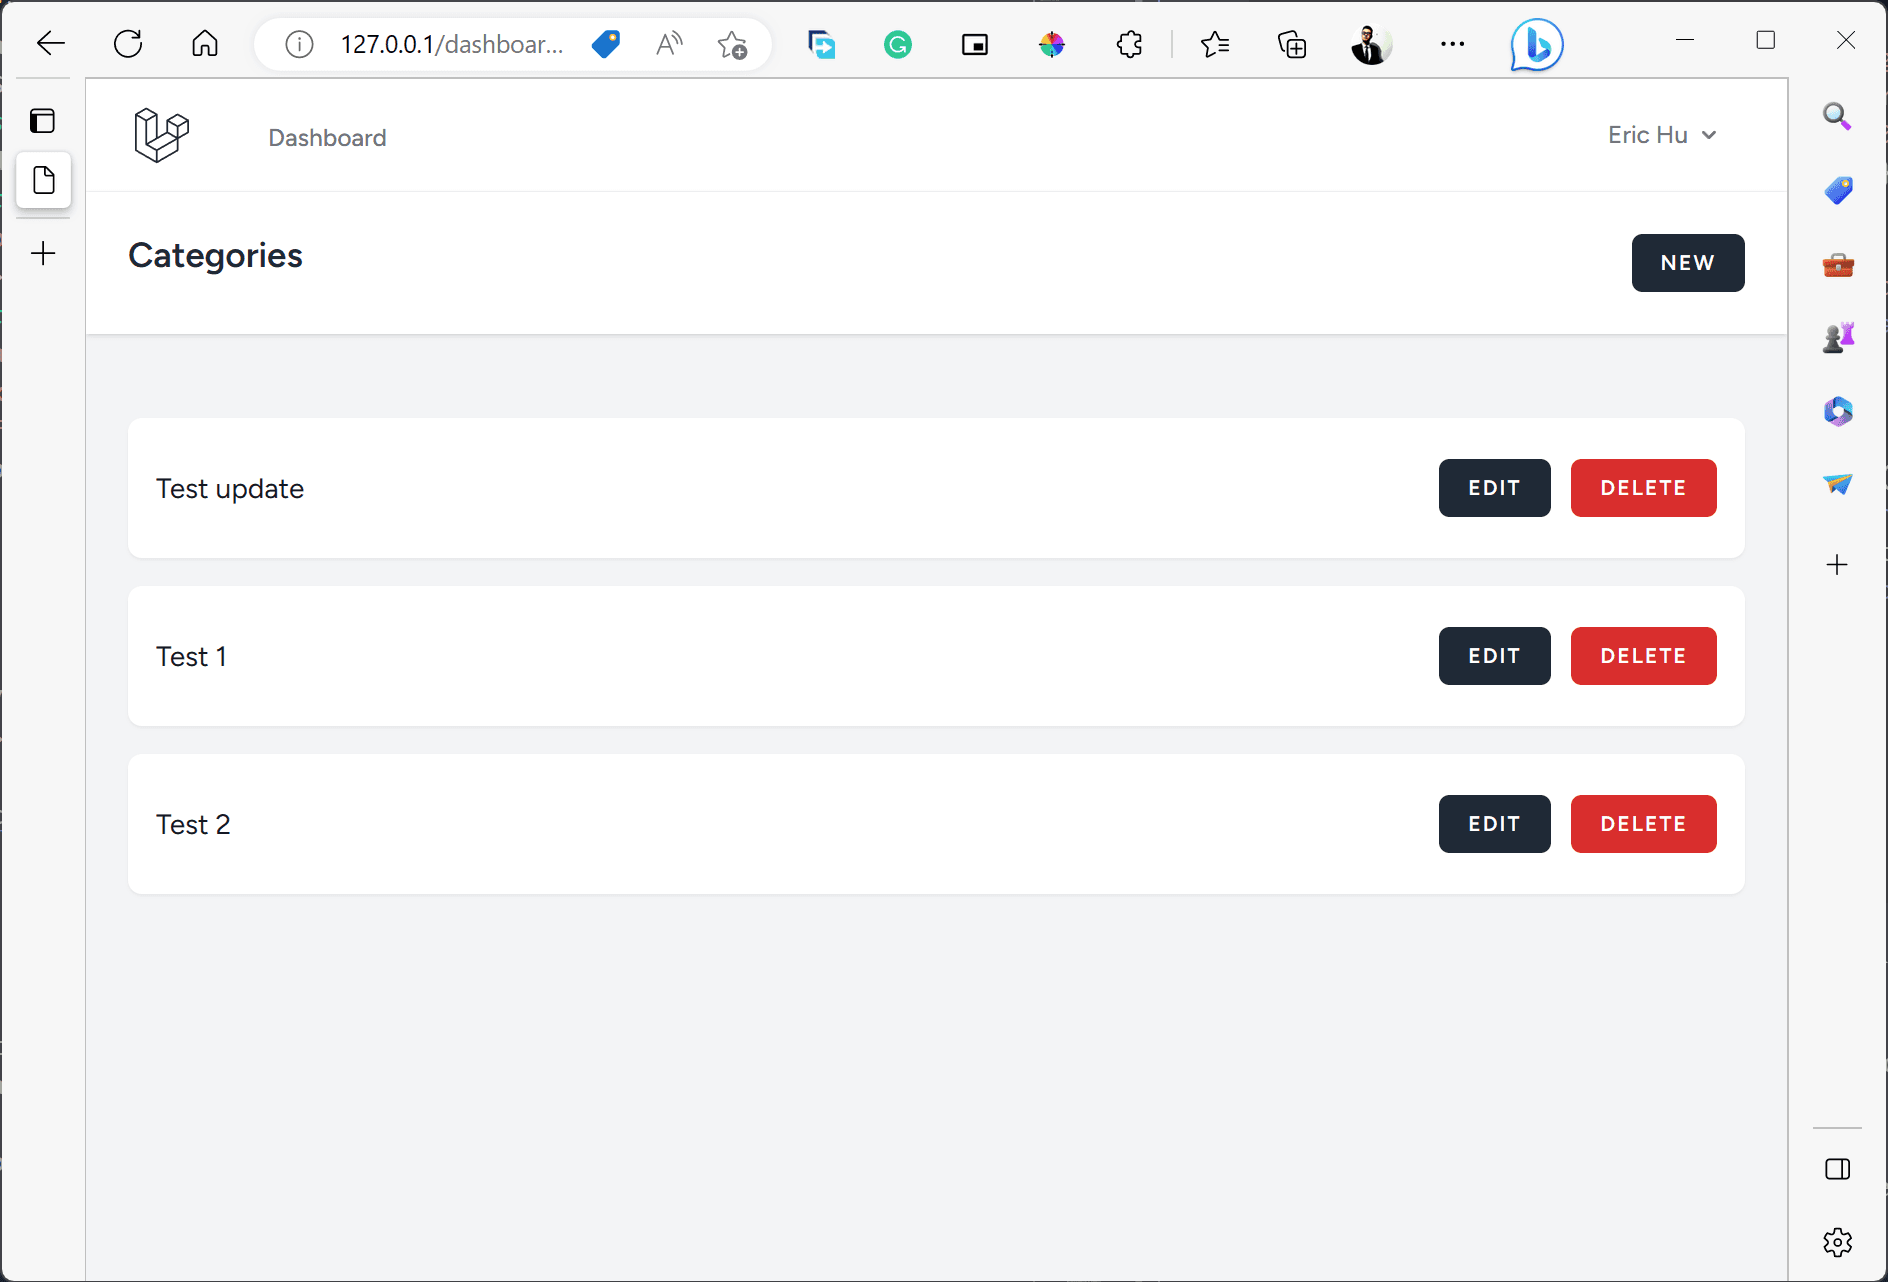Select the current page tab thumbnail
Viewport: 1888px width, 1282px height.
pos(43,180)
